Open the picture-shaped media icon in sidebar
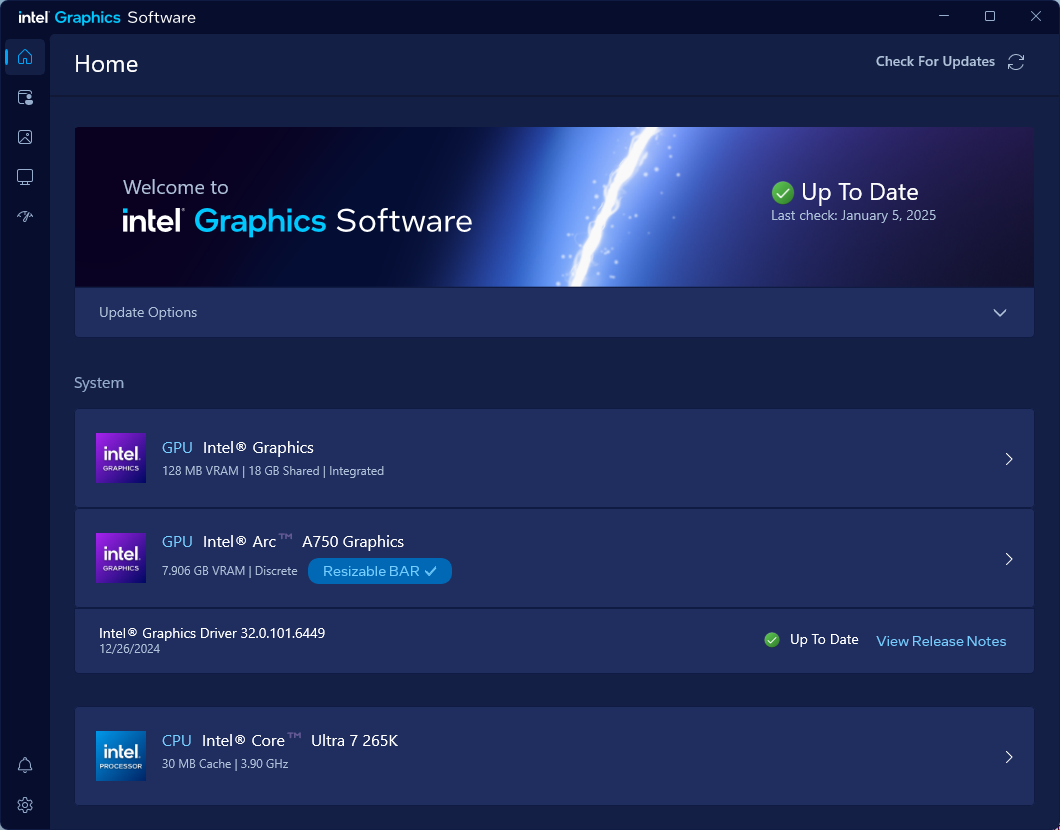The image size is (1060, 830). [25, 137]
